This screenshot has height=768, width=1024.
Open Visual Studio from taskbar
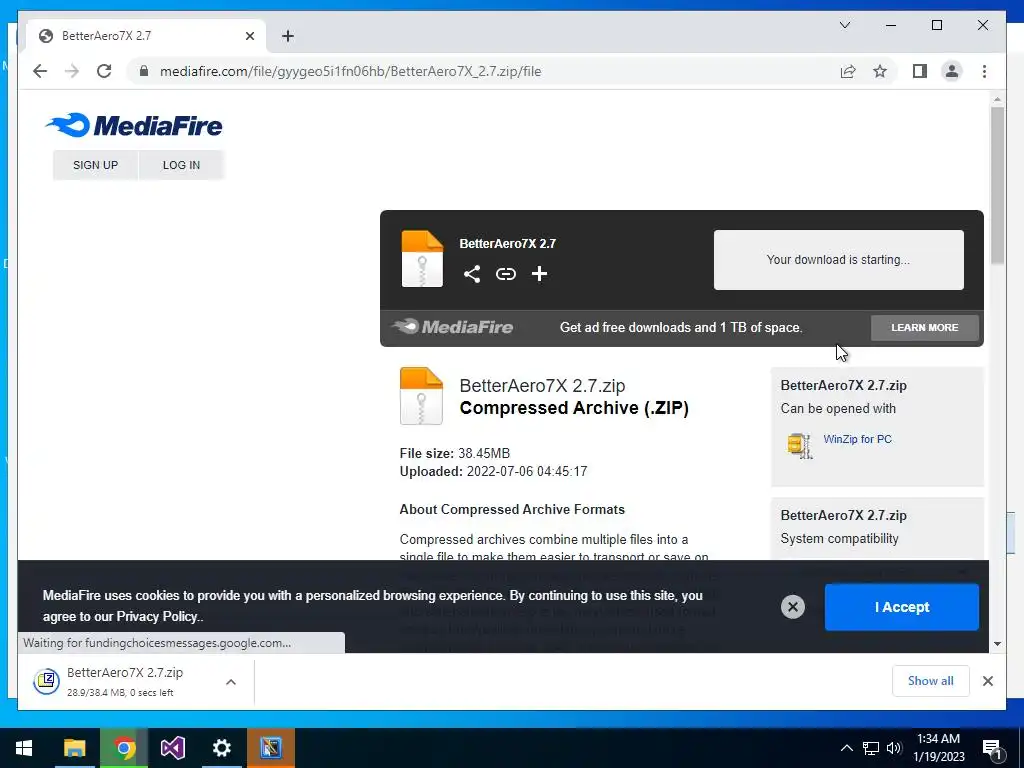click(172, 748)
